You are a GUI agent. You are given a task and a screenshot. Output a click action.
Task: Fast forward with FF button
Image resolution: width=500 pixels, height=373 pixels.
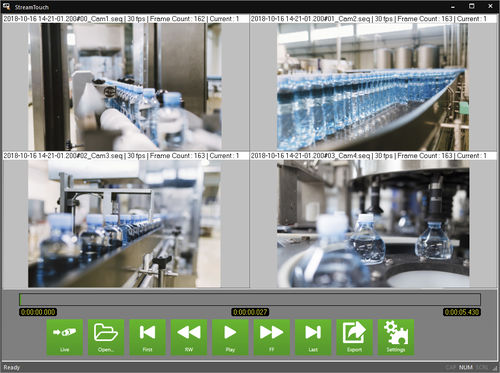(x=272, y=337)
